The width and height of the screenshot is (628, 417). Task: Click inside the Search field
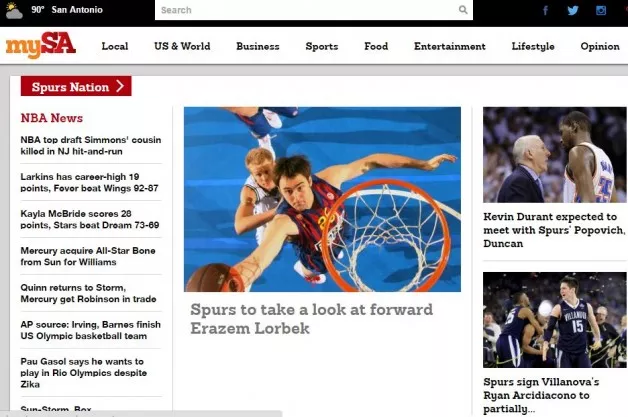(305, 10)
